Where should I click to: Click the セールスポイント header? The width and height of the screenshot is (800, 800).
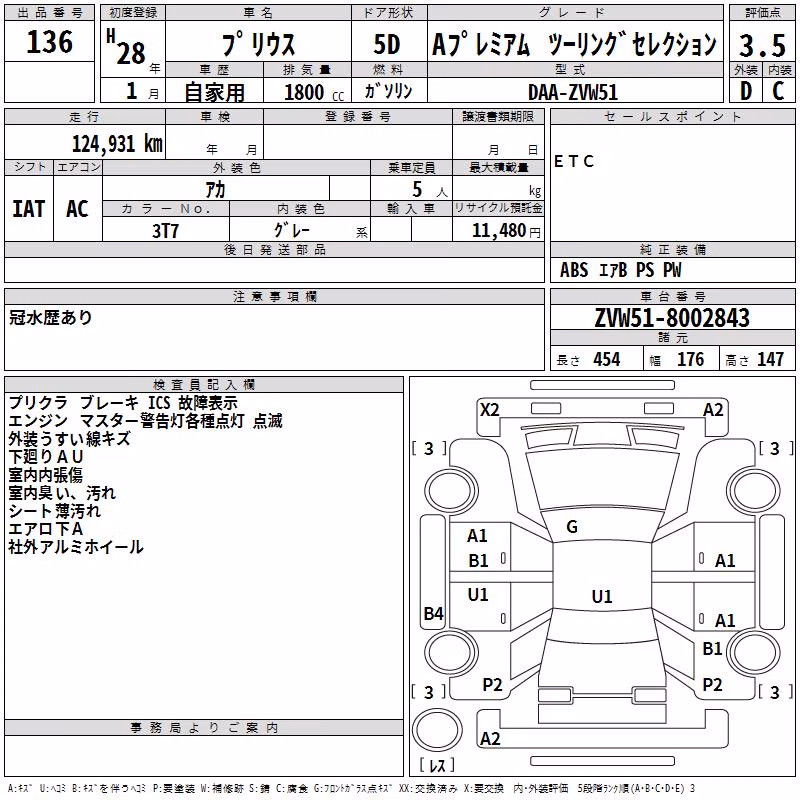coord(672,117)
